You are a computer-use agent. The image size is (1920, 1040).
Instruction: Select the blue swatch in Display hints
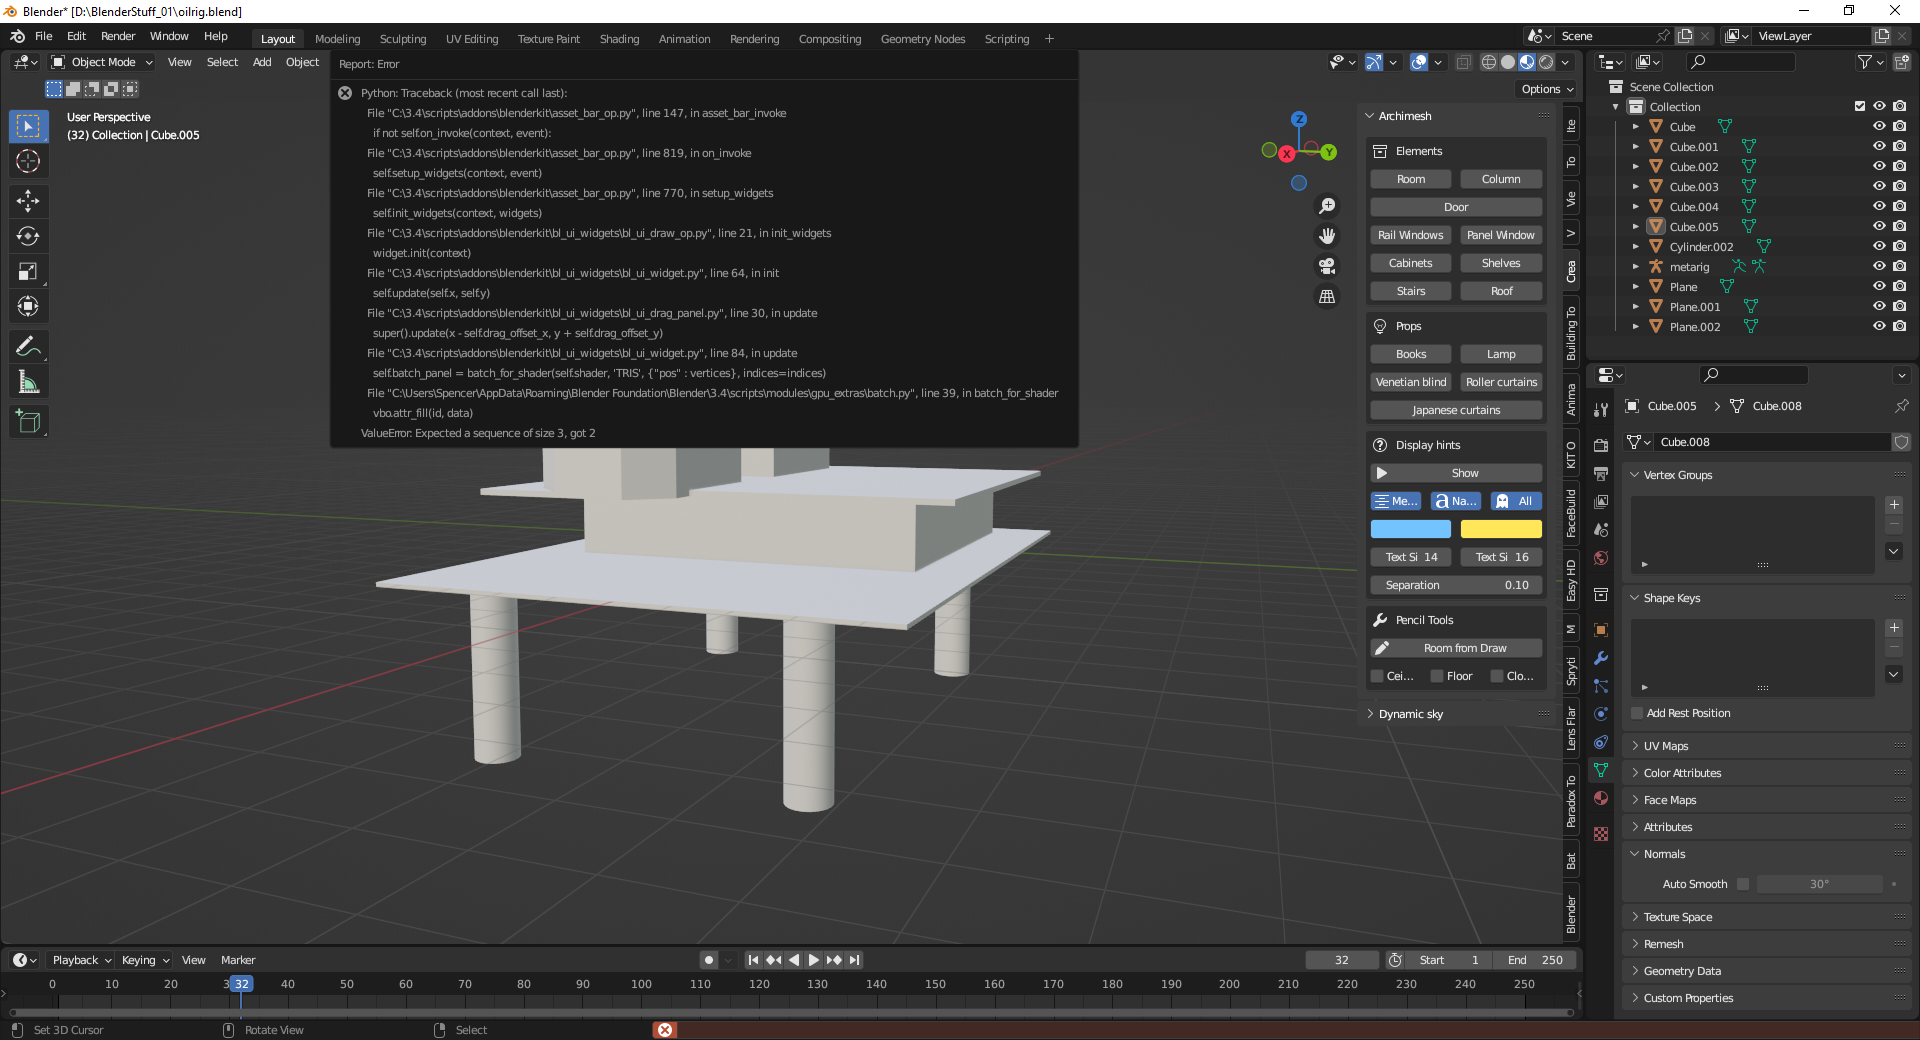[1410, 529]
